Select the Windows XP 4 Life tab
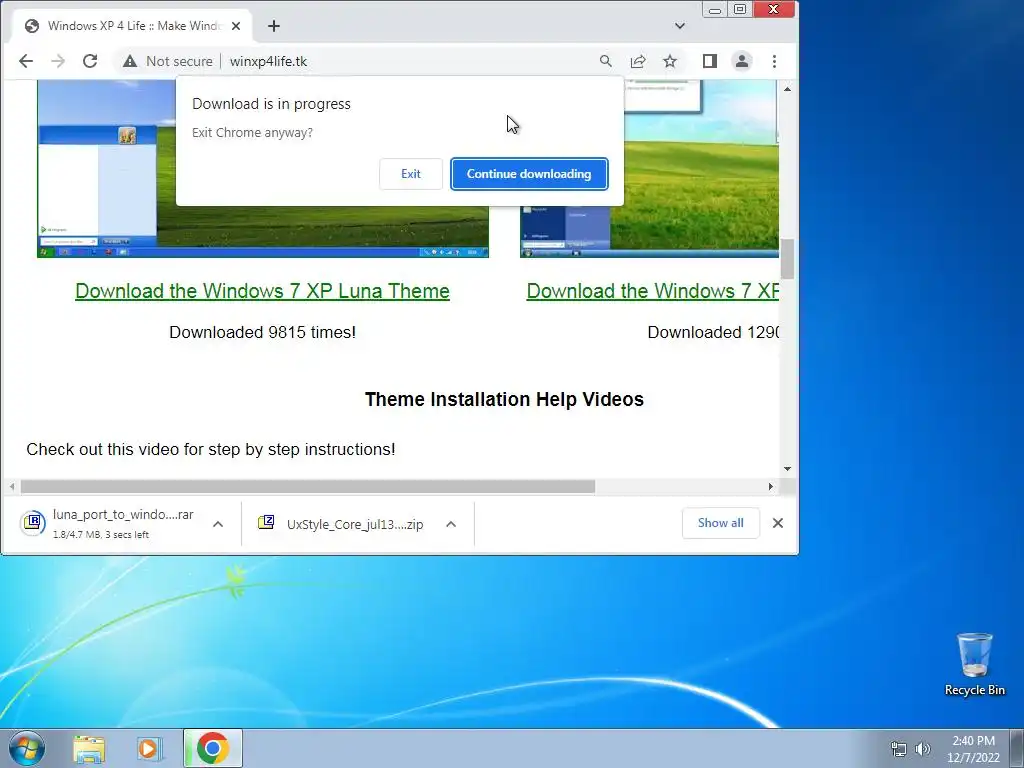This screenshot has height=768, width=1024. (131, 26)
